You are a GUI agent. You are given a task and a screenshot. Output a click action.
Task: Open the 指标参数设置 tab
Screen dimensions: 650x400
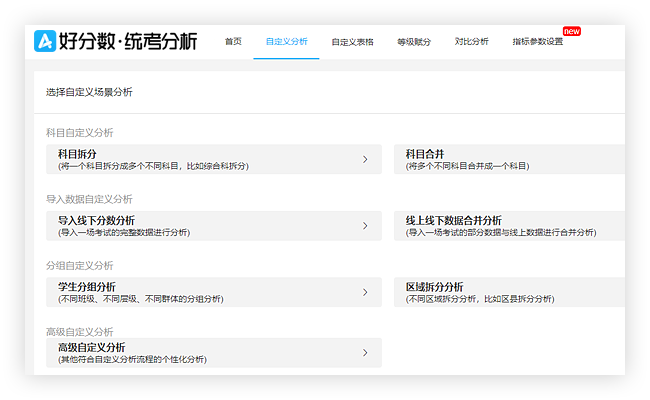coord(537,42)
